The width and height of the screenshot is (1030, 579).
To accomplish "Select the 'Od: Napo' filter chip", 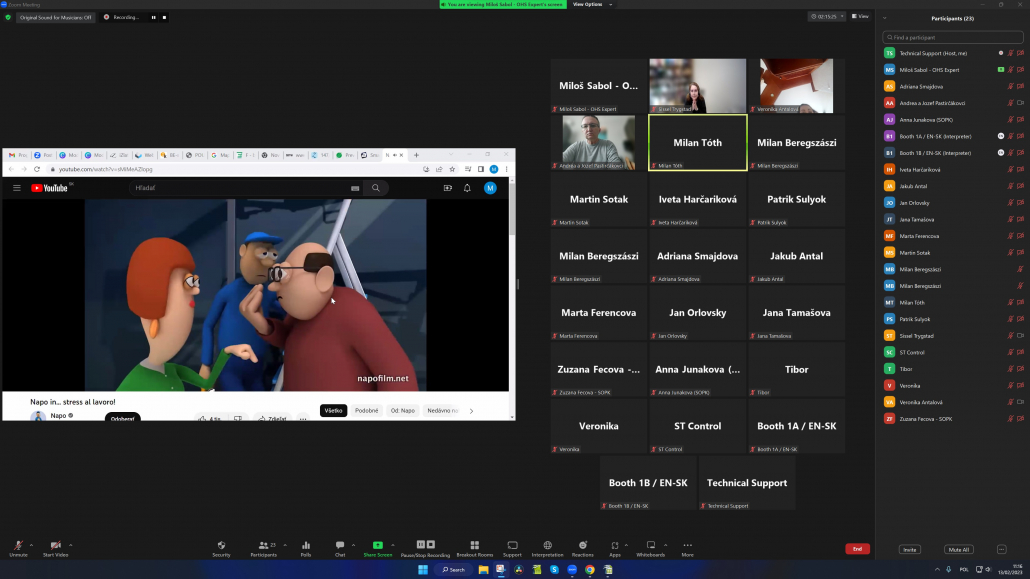I will (x=402, y=411).
